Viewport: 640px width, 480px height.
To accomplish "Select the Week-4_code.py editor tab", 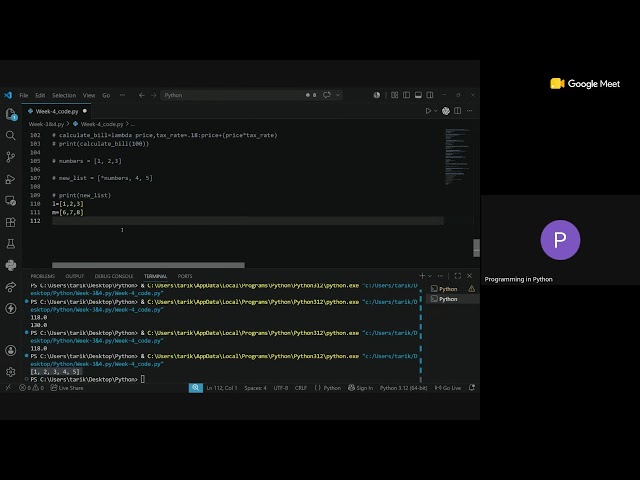I will [x=57, y=111].
